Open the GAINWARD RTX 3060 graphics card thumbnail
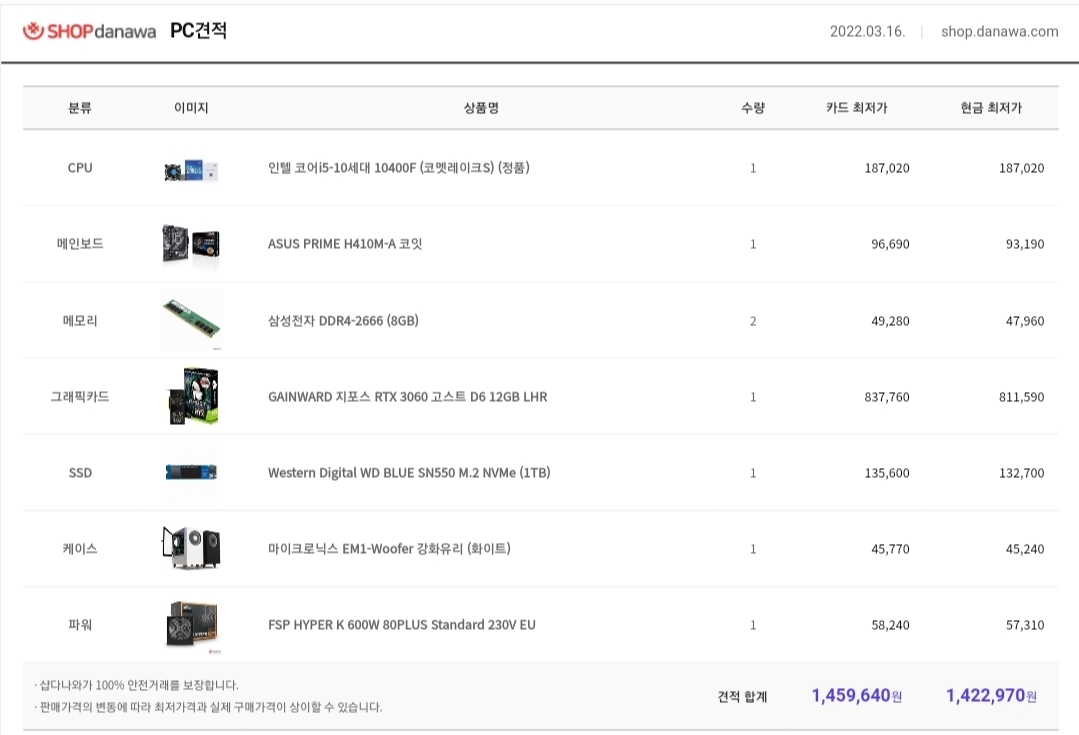 coord(193,396)
